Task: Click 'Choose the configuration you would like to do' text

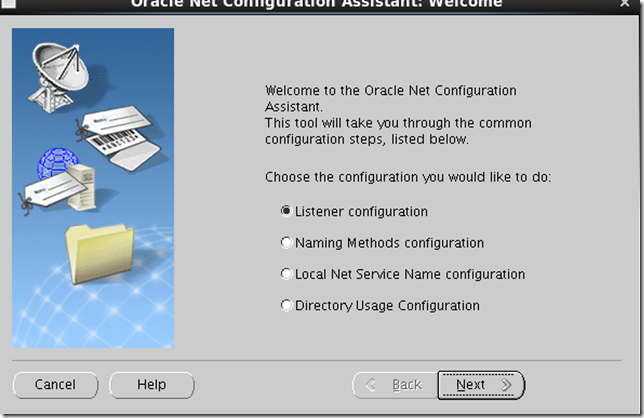Action: (408, 177)
